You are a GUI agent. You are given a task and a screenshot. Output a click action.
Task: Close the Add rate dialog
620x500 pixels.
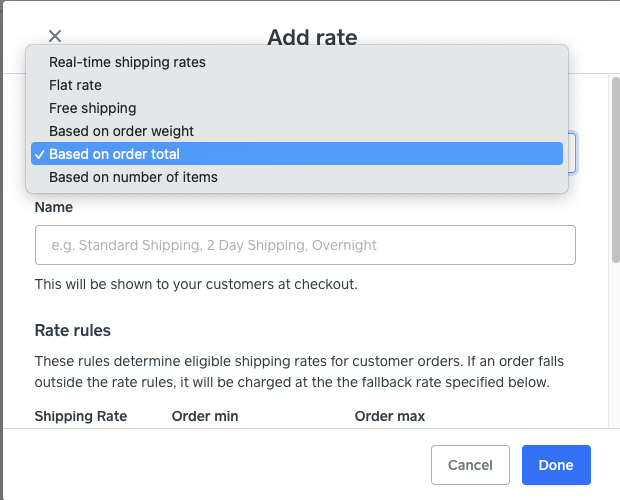click(x=55, y=37)
